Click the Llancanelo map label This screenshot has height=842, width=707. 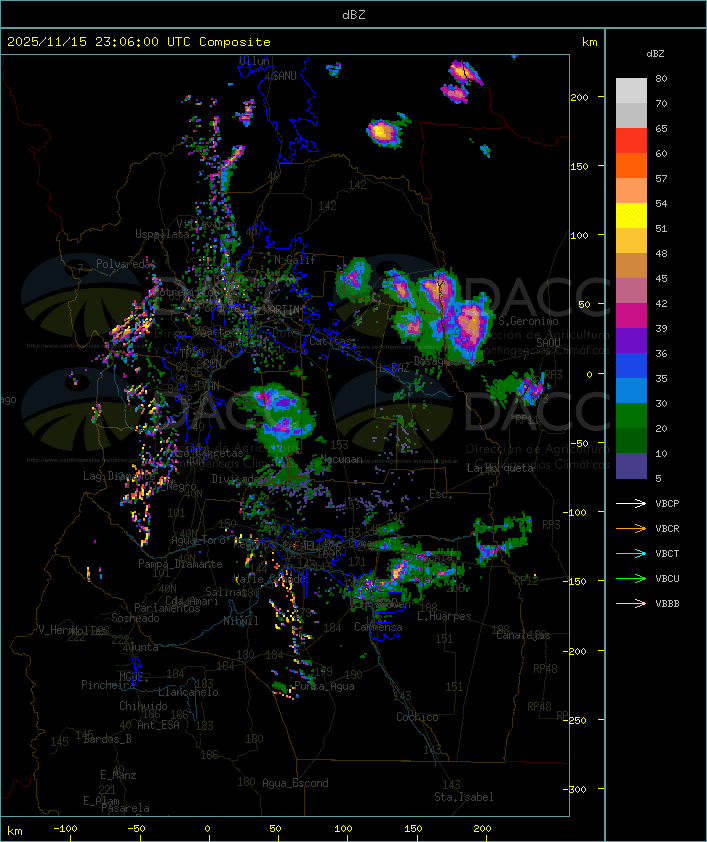tap(188, 692)
